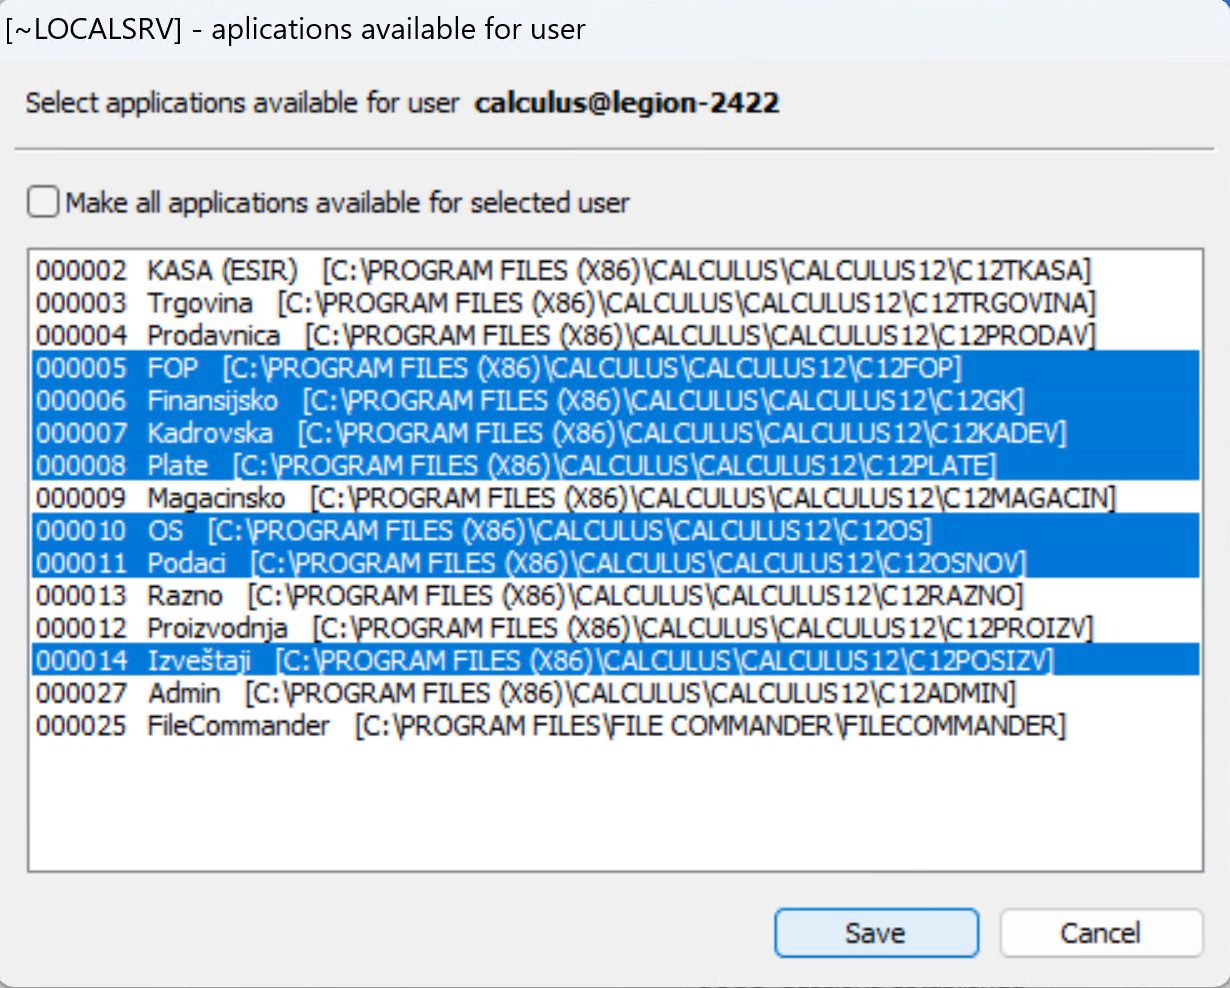Click the dialog title bar text
1230x988 pixels.
coord(296,29)
